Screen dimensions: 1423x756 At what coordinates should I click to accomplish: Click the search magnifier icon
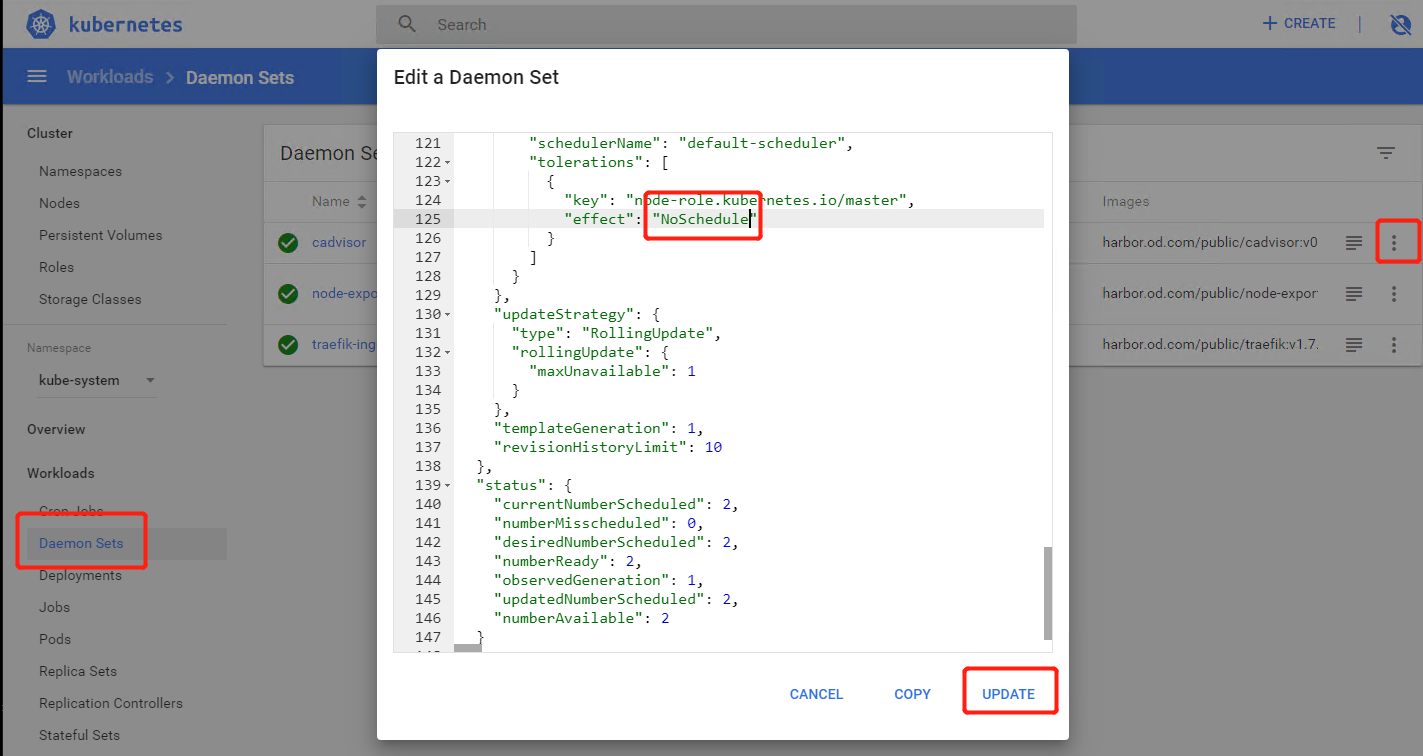(406, 24)
